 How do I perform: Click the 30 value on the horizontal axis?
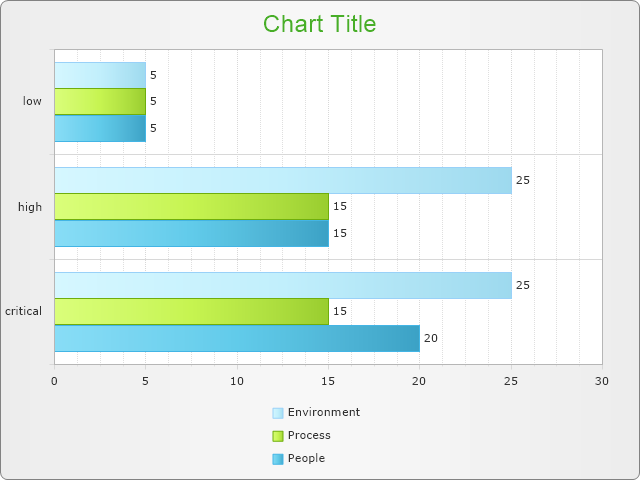pos(601,381)
